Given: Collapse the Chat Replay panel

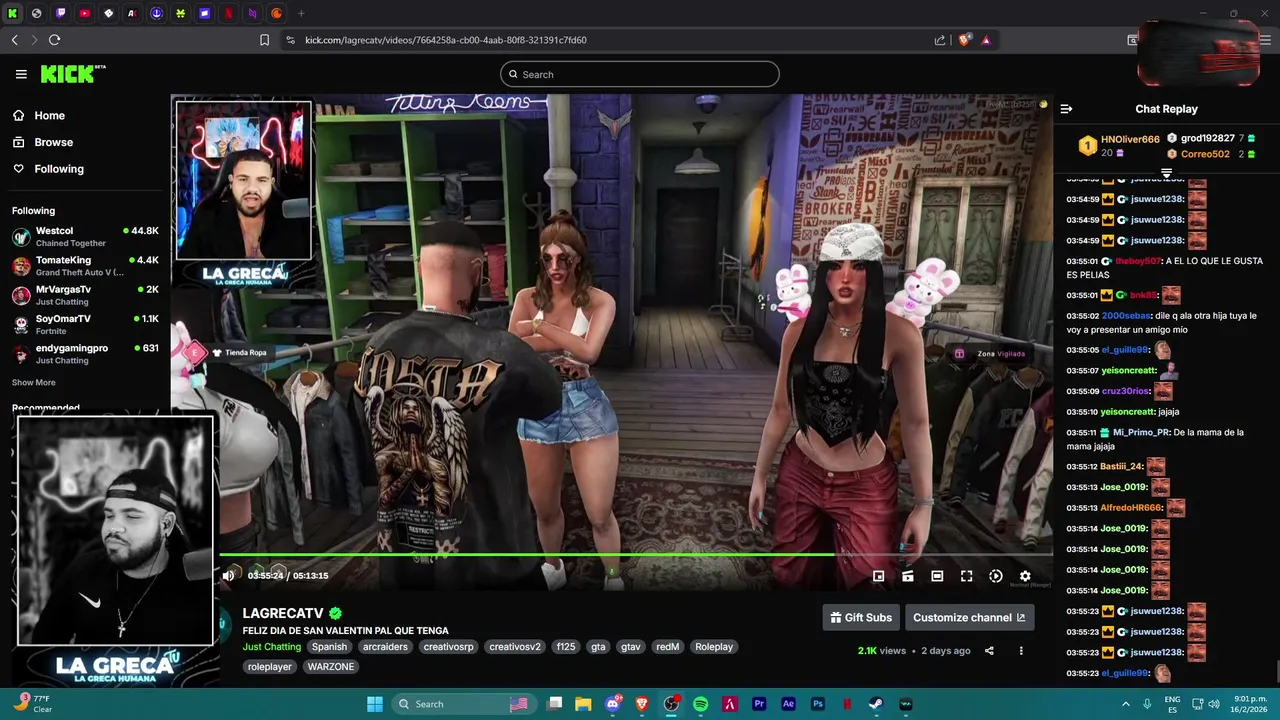Looking at the screenshot, I should pyautogui.click(x=1066, y=109).
